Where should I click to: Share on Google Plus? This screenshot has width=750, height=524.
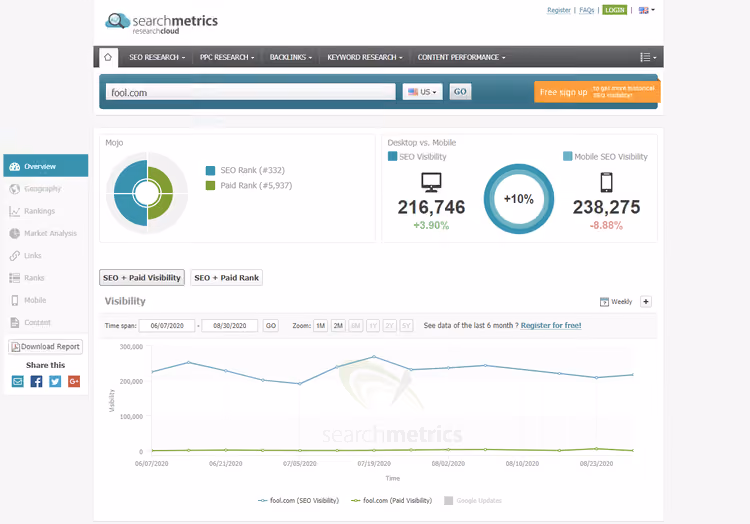tap(74, 382)
